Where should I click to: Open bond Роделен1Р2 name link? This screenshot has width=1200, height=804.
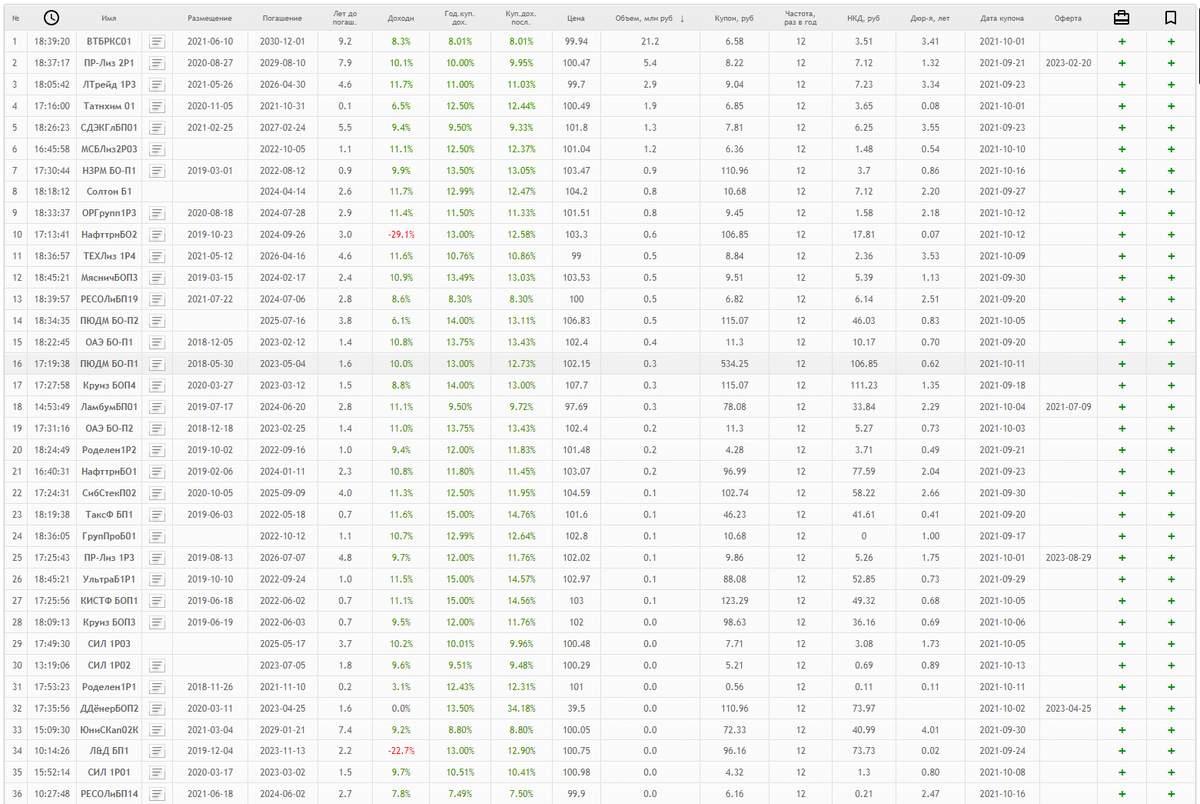pyautogui.click(x=108, y=449)
